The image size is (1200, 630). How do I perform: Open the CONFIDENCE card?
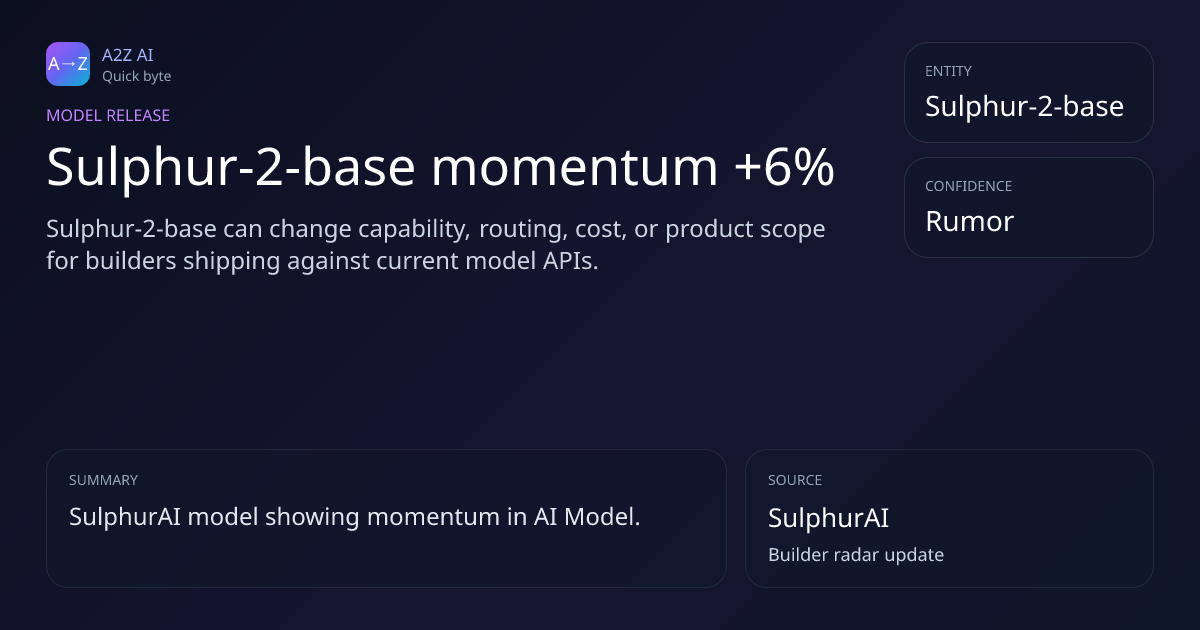[1028, 207]
